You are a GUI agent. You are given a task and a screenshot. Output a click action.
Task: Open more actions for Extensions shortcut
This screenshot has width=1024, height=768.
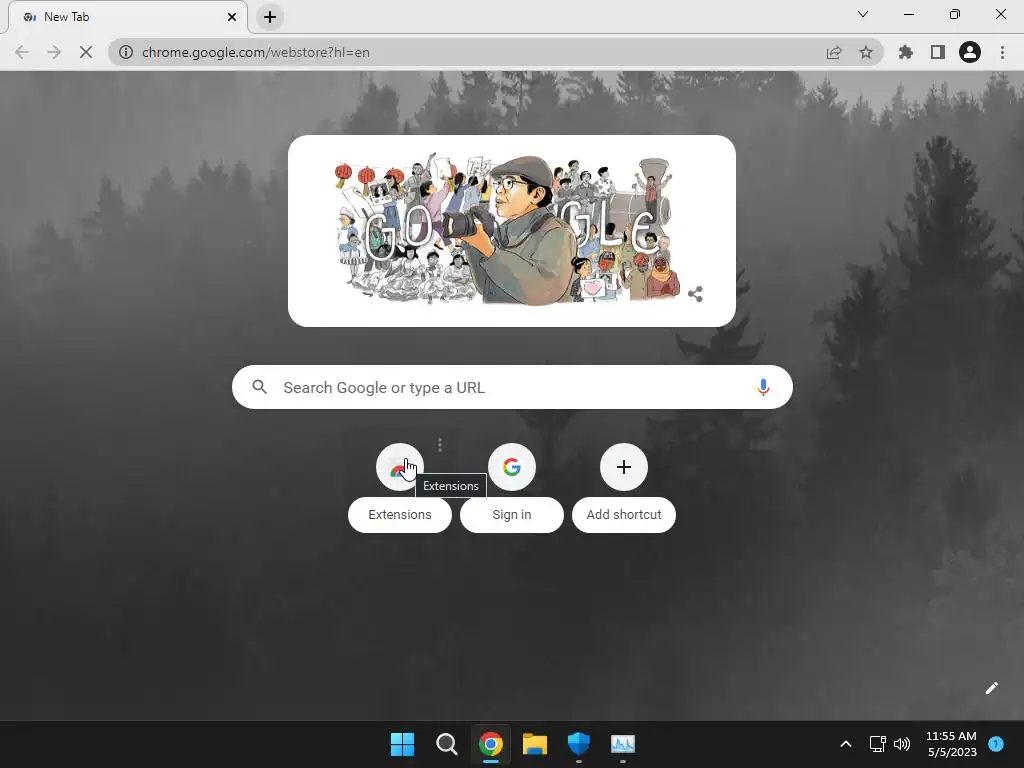440,445
